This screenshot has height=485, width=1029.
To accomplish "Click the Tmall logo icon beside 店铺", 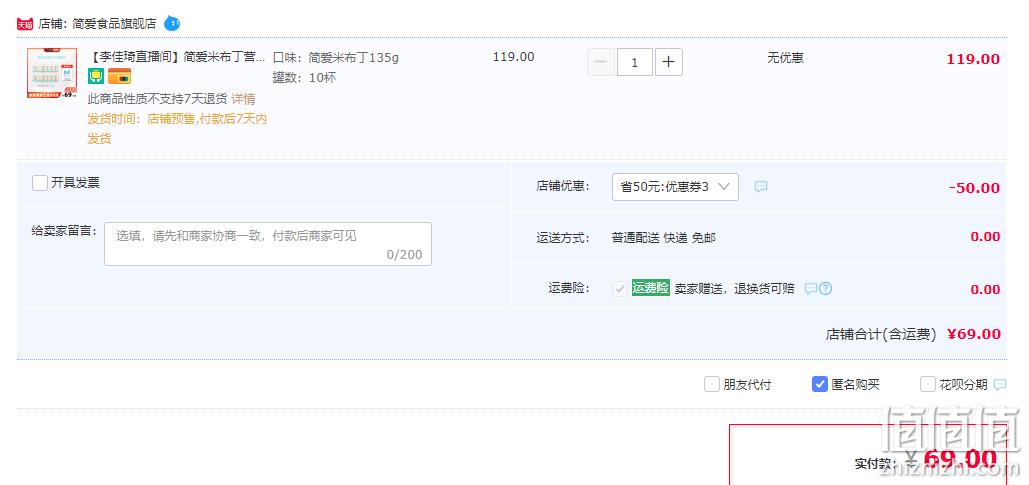I will click(25, 24).
